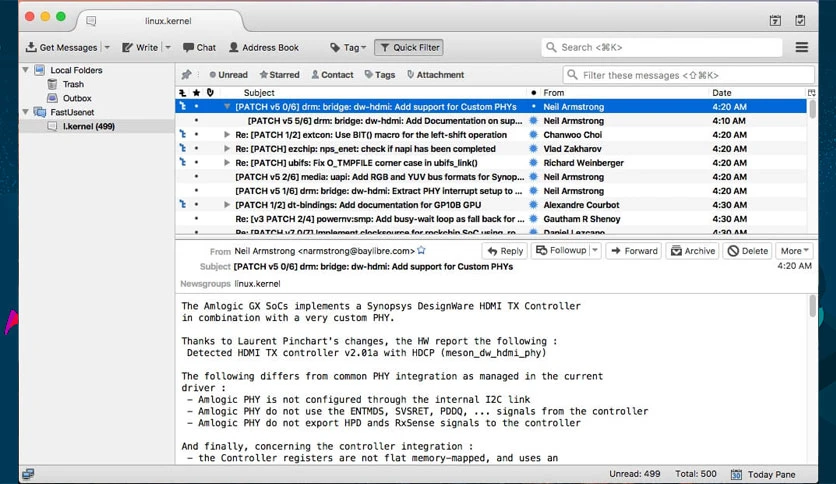836x484 pixels.
Task: Toggle the Attachment quick filter
Action: (x=435, y=75)
